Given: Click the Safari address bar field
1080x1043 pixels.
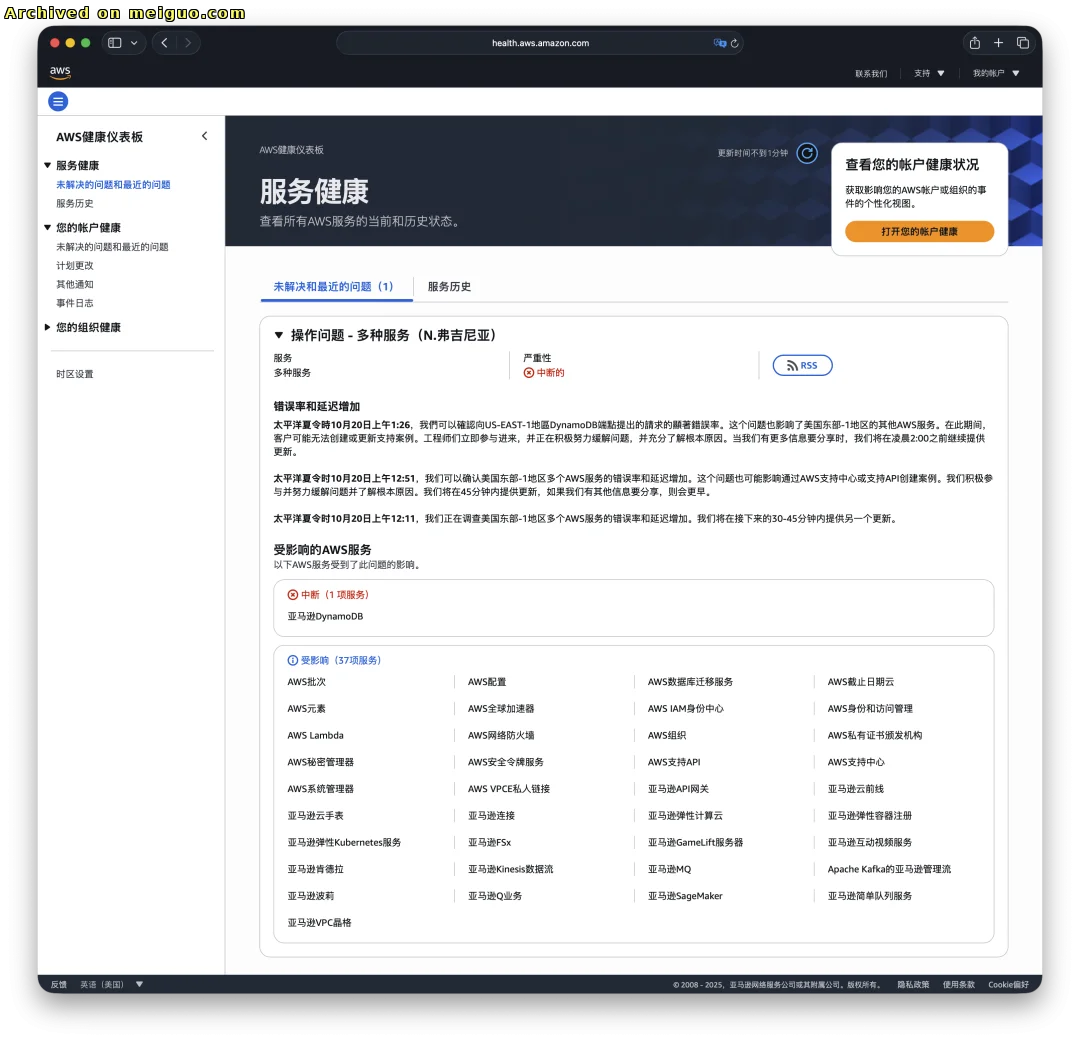Looking at the screenshot, I should [x=540, y=43].
